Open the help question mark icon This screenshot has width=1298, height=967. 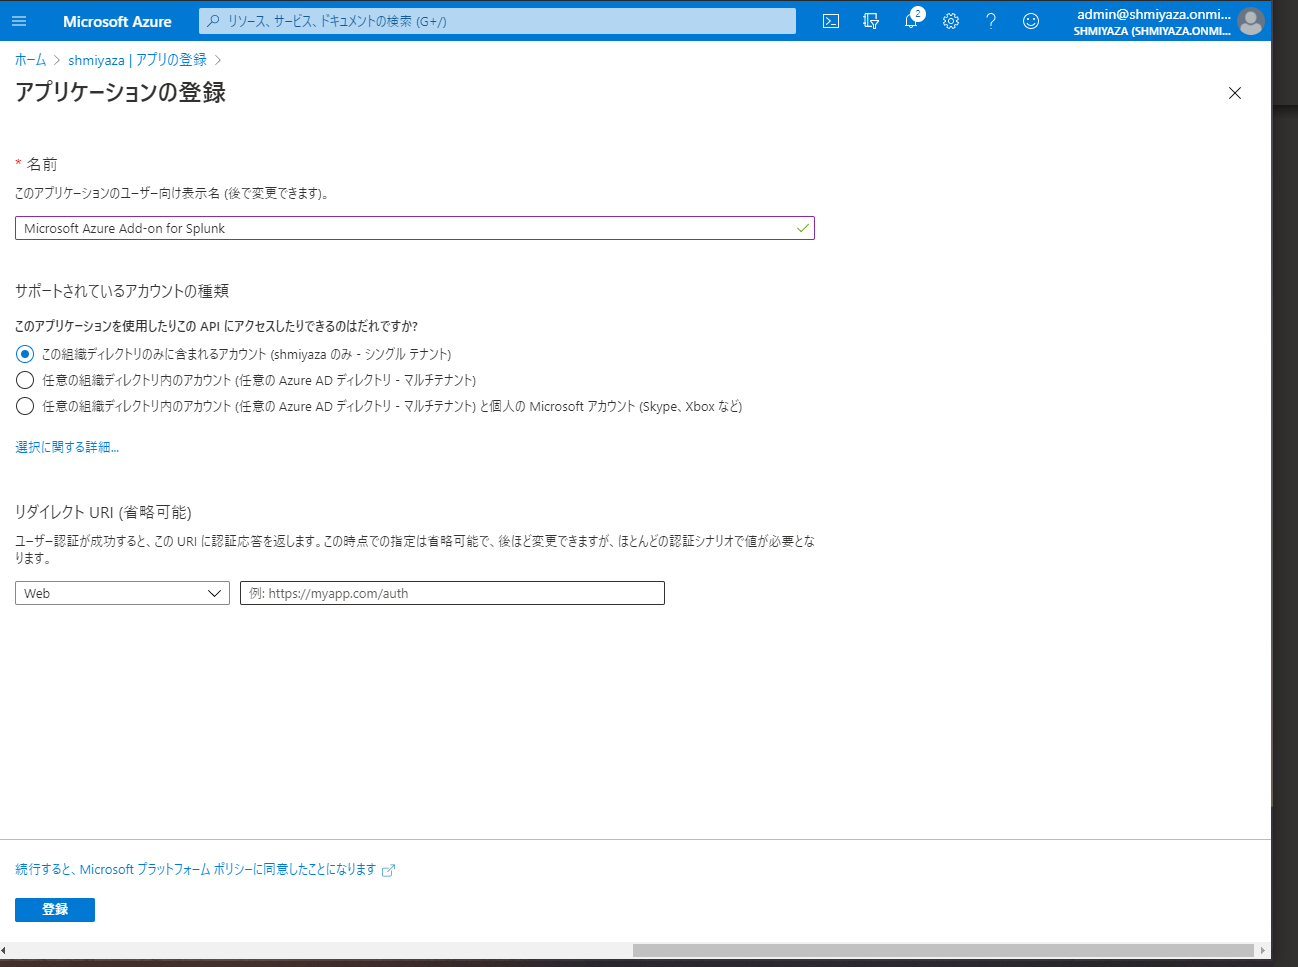[x=990, y=20]
